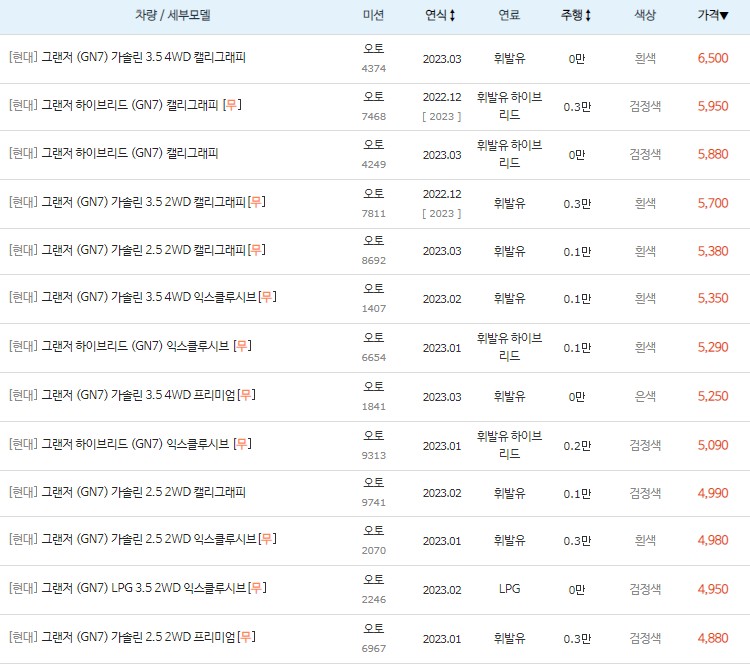Viewport: 750px width, 665px height.
Task: Toggle 가격 descending sort arrow
Action: (724, 16)
